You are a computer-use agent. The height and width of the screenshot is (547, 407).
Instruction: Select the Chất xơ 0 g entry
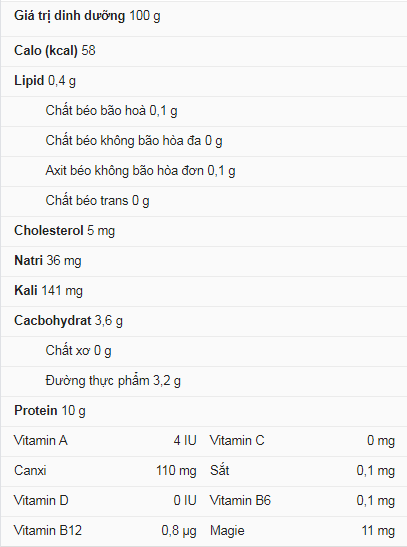tap(204, 351)
